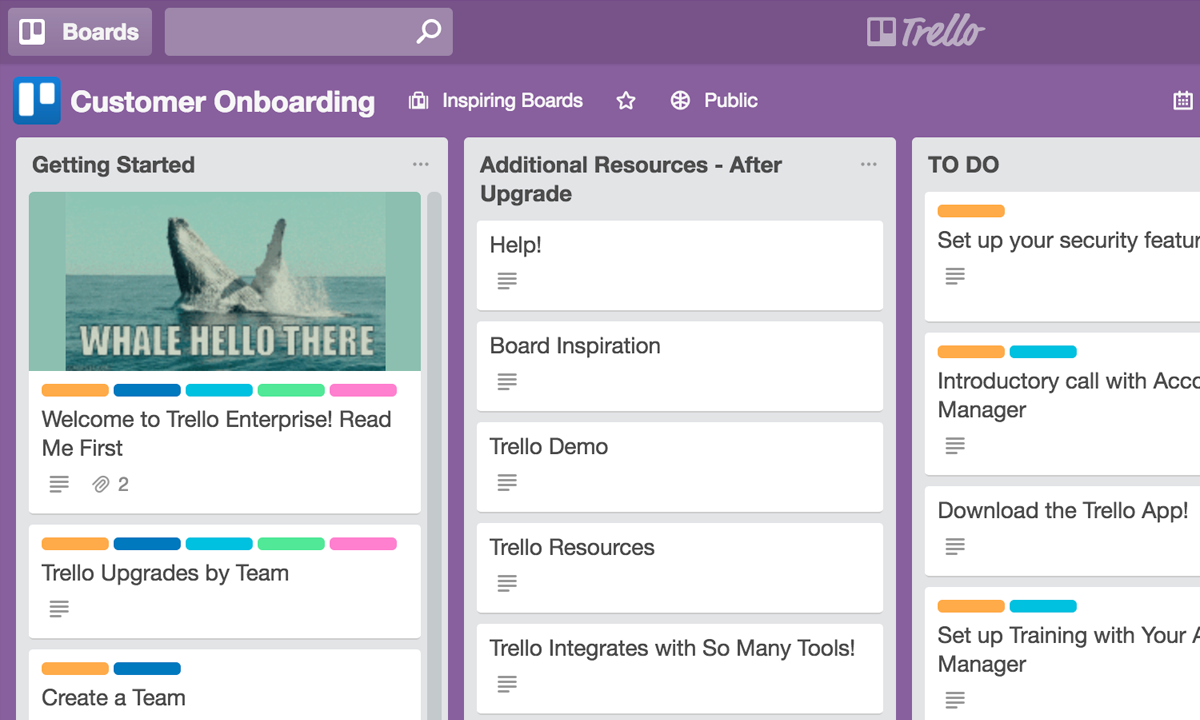
Task: Rename the Customer Onboarding board title
Action: [223, 102]
